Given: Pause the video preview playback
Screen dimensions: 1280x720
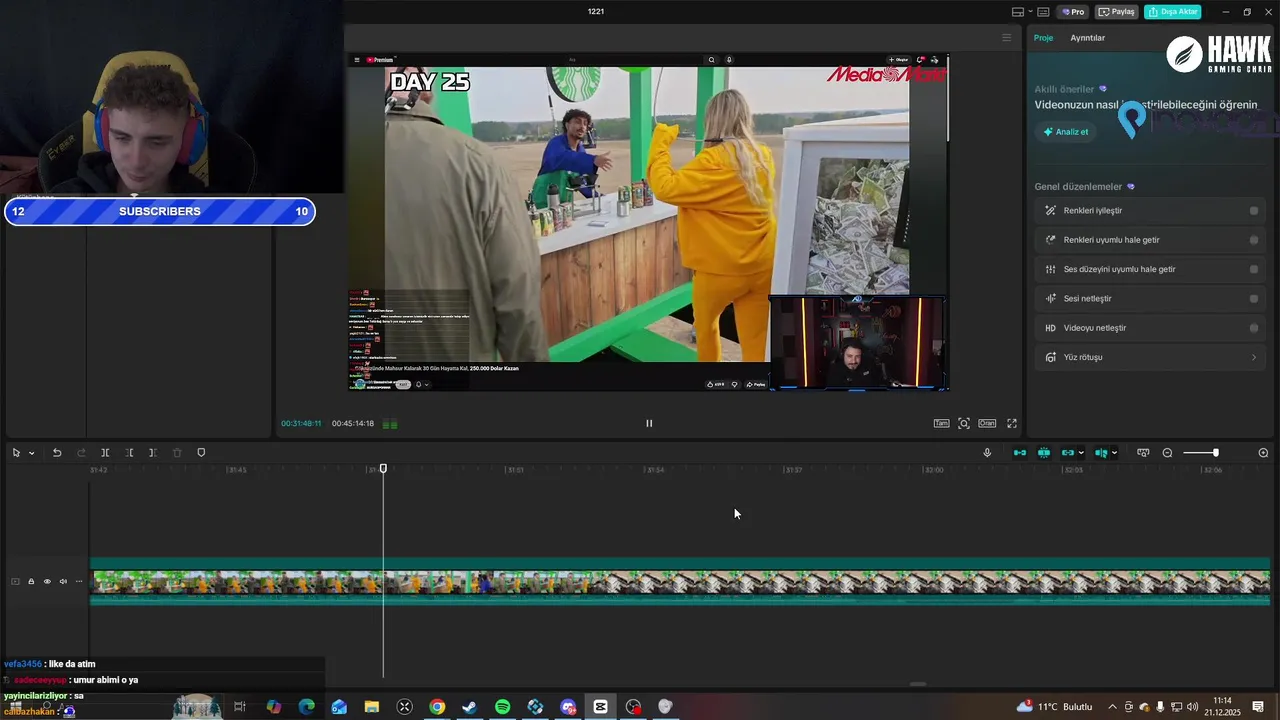Looking at the screenshot, I should pos(649,423).
